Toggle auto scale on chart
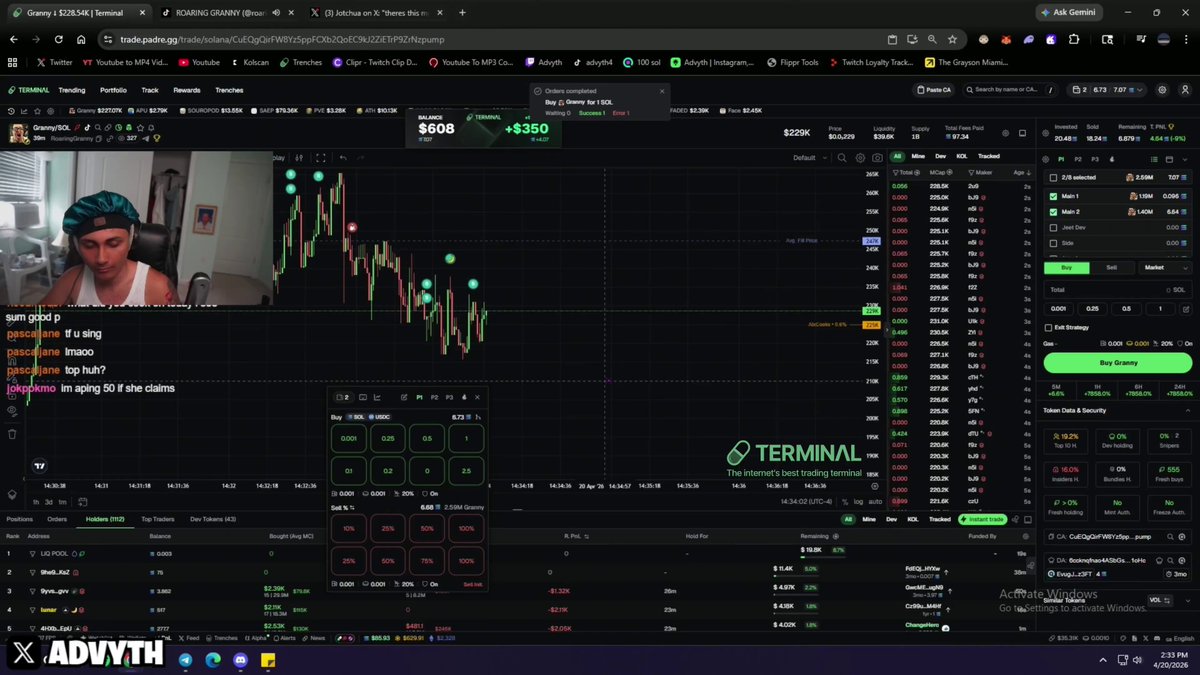 click(x=875, y=502)
